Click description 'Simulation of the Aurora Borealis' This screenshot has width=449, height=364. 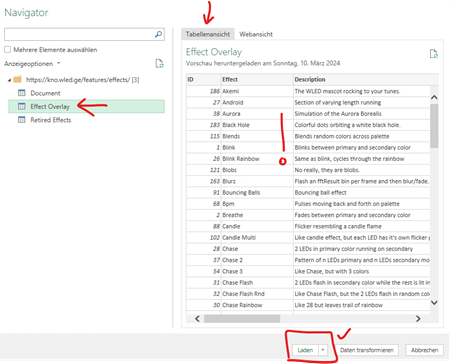[x=338, y=114]
